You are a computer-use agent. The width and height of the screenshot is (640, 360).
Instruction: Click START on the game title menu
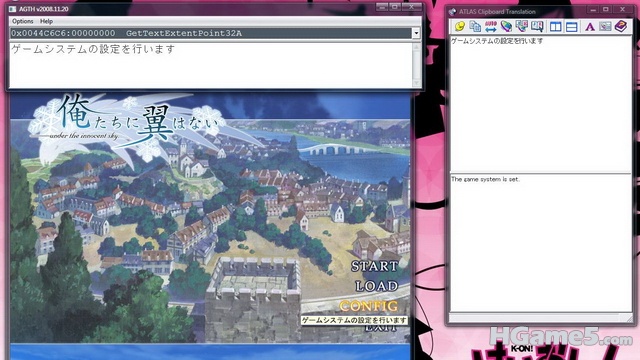pyautogui.click(x=375, y=267)
